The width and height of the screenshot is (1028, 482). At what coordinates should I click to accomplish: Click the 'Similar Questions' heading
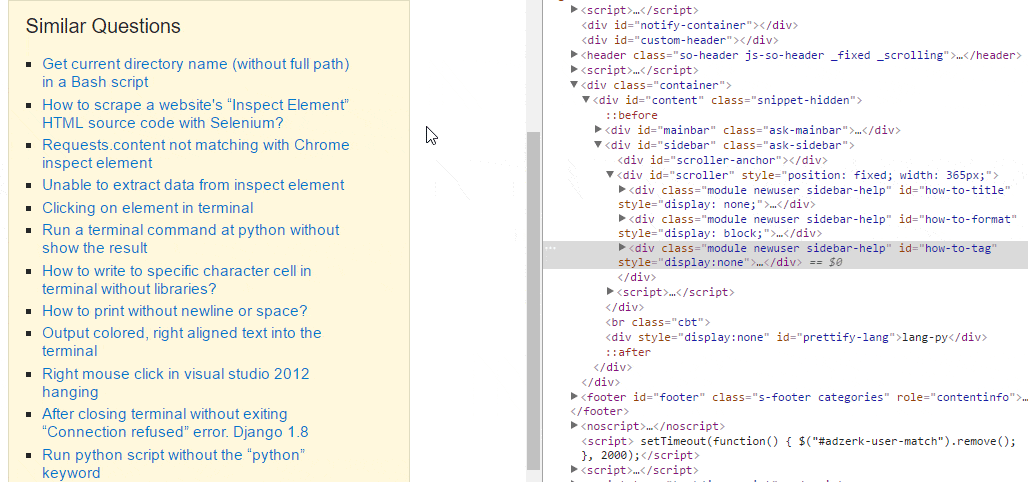click(103, 26)
